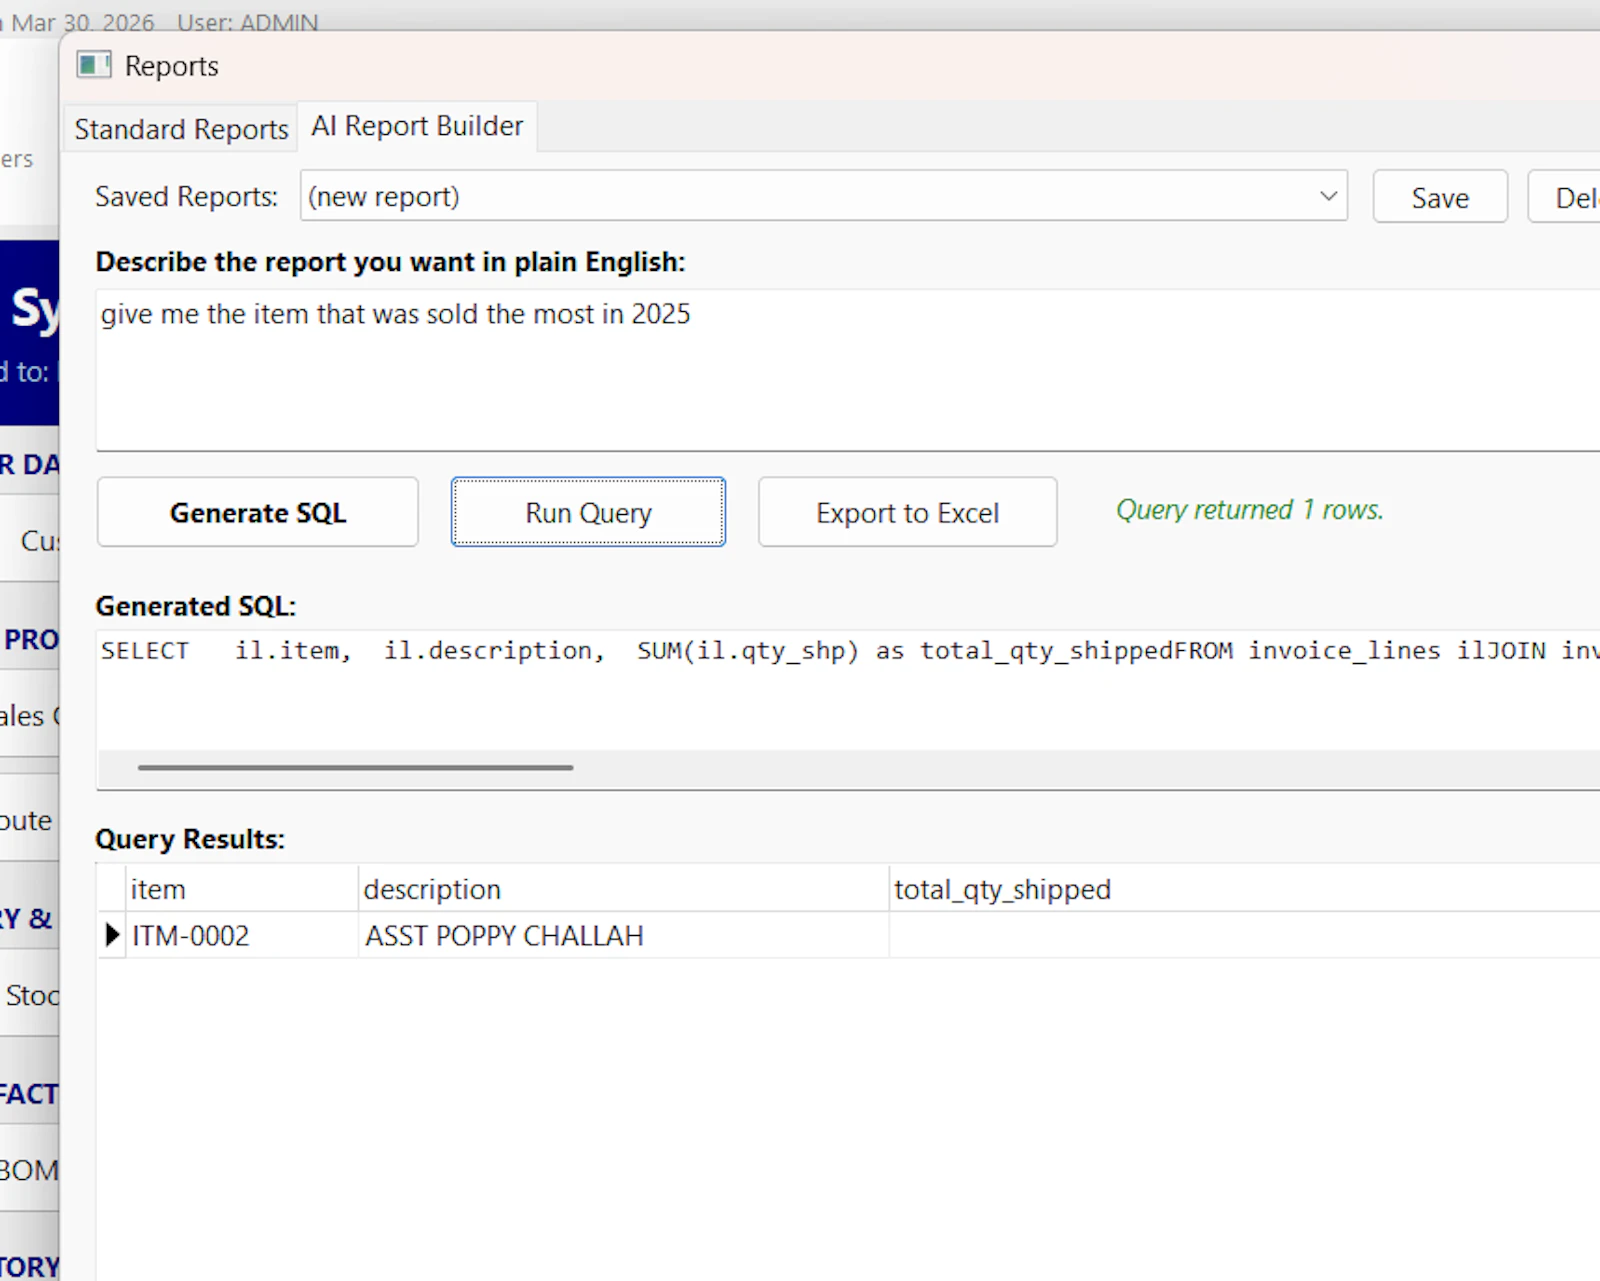This screenshot has width=1600, height=1281.
Task: Click into the Generated SQL text area
Action: [x=848, y=690]
